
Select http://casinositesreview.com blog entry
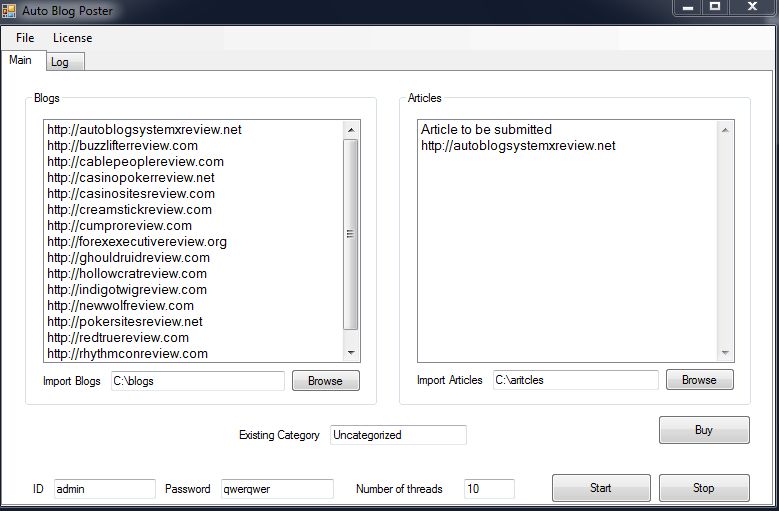131,193
